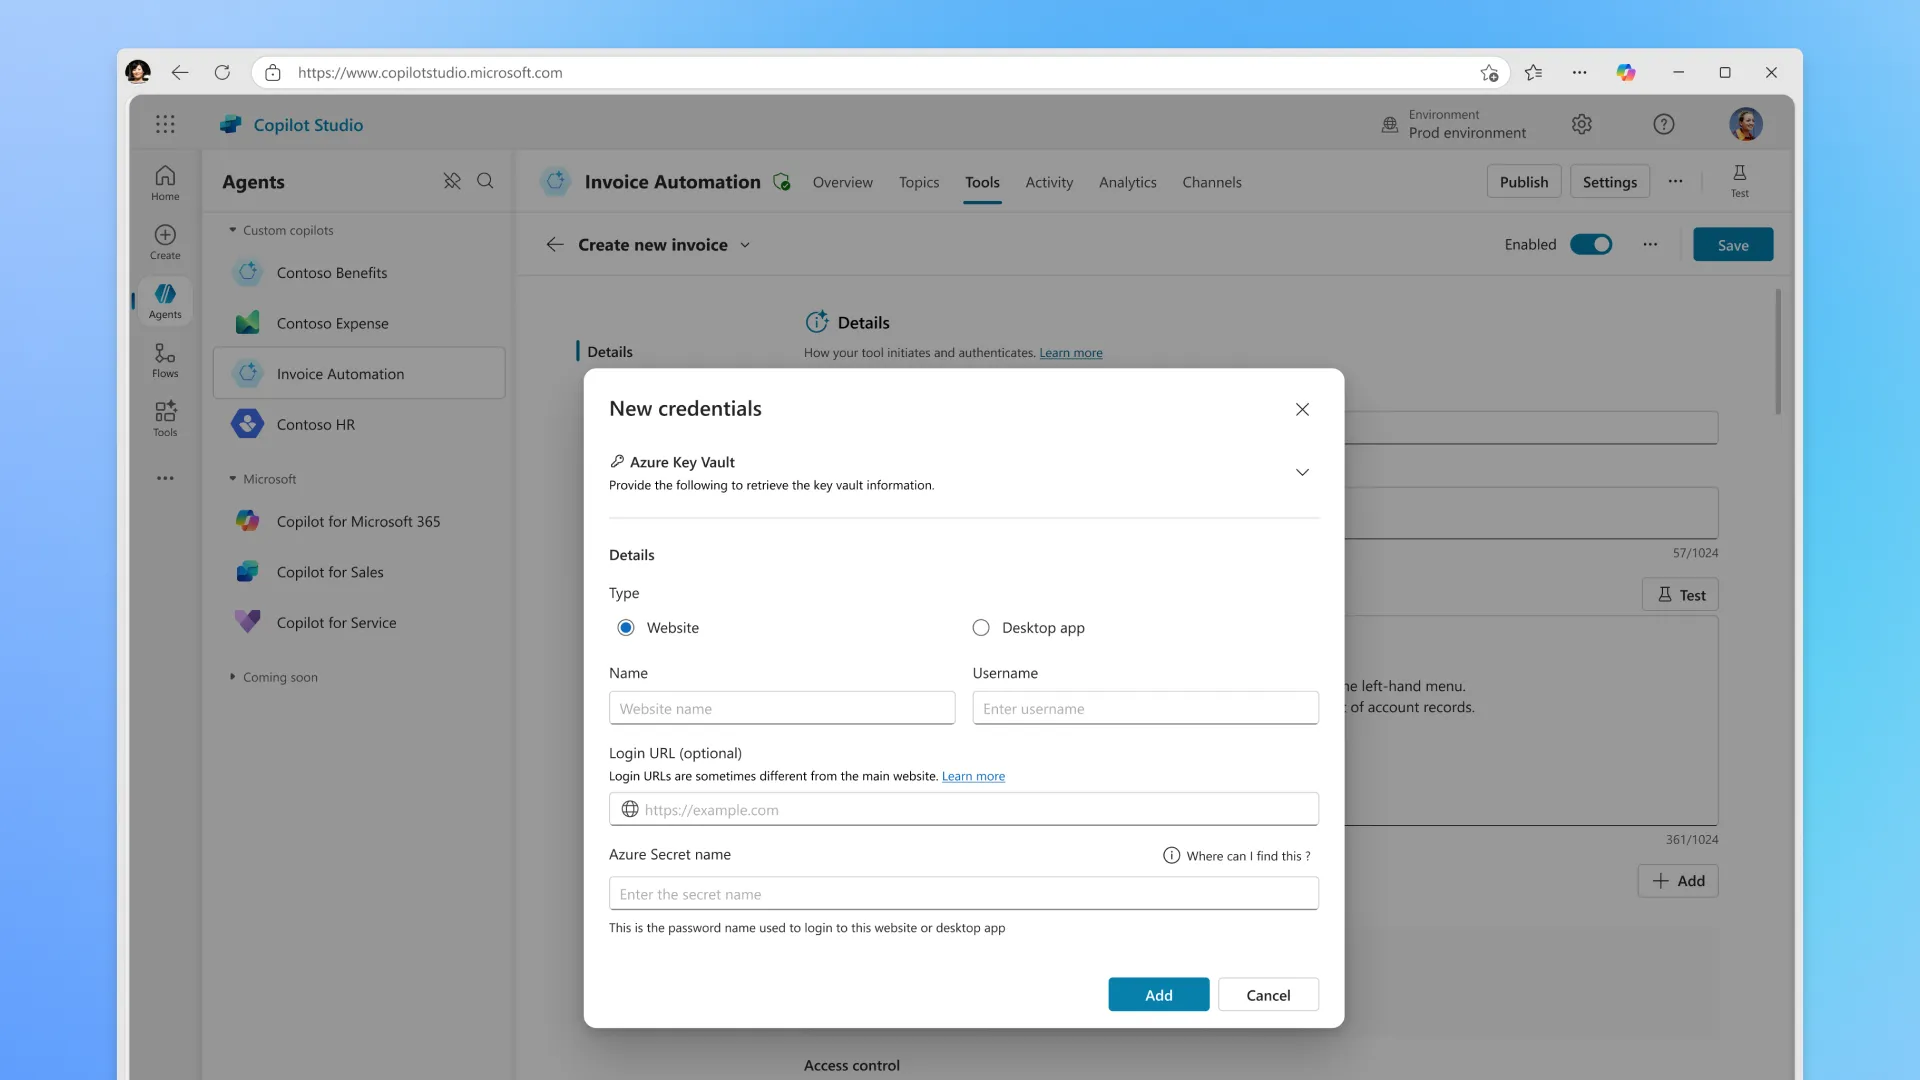Select the Desktop app radio button
The image size is (1920, 1080).
980,627
